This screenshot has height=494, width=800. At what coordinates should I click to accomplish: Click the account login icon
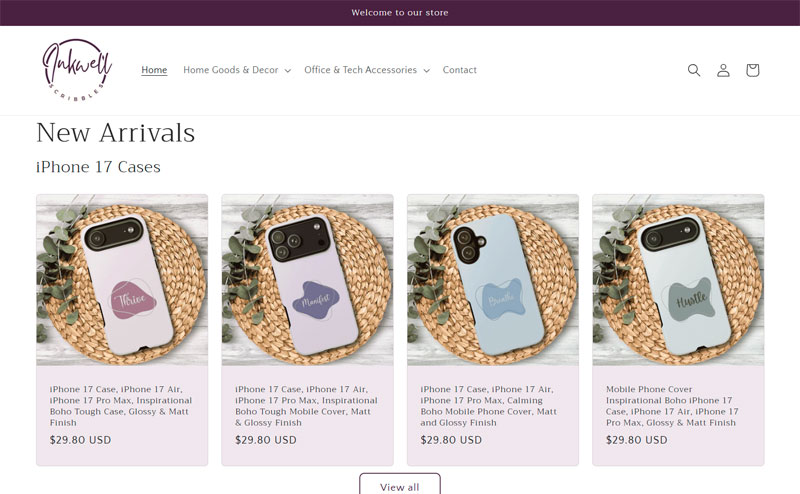723,70
